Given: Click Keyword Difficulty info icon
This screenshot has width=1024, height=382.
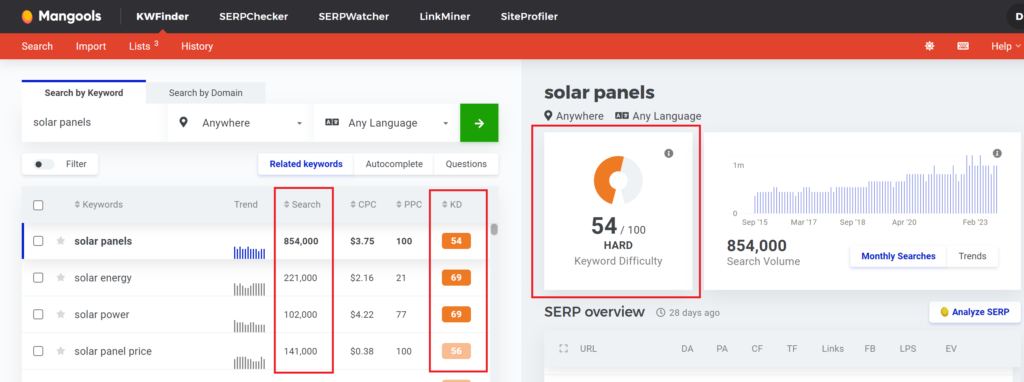Looking at the screenshot, I should tap(668, 153).
